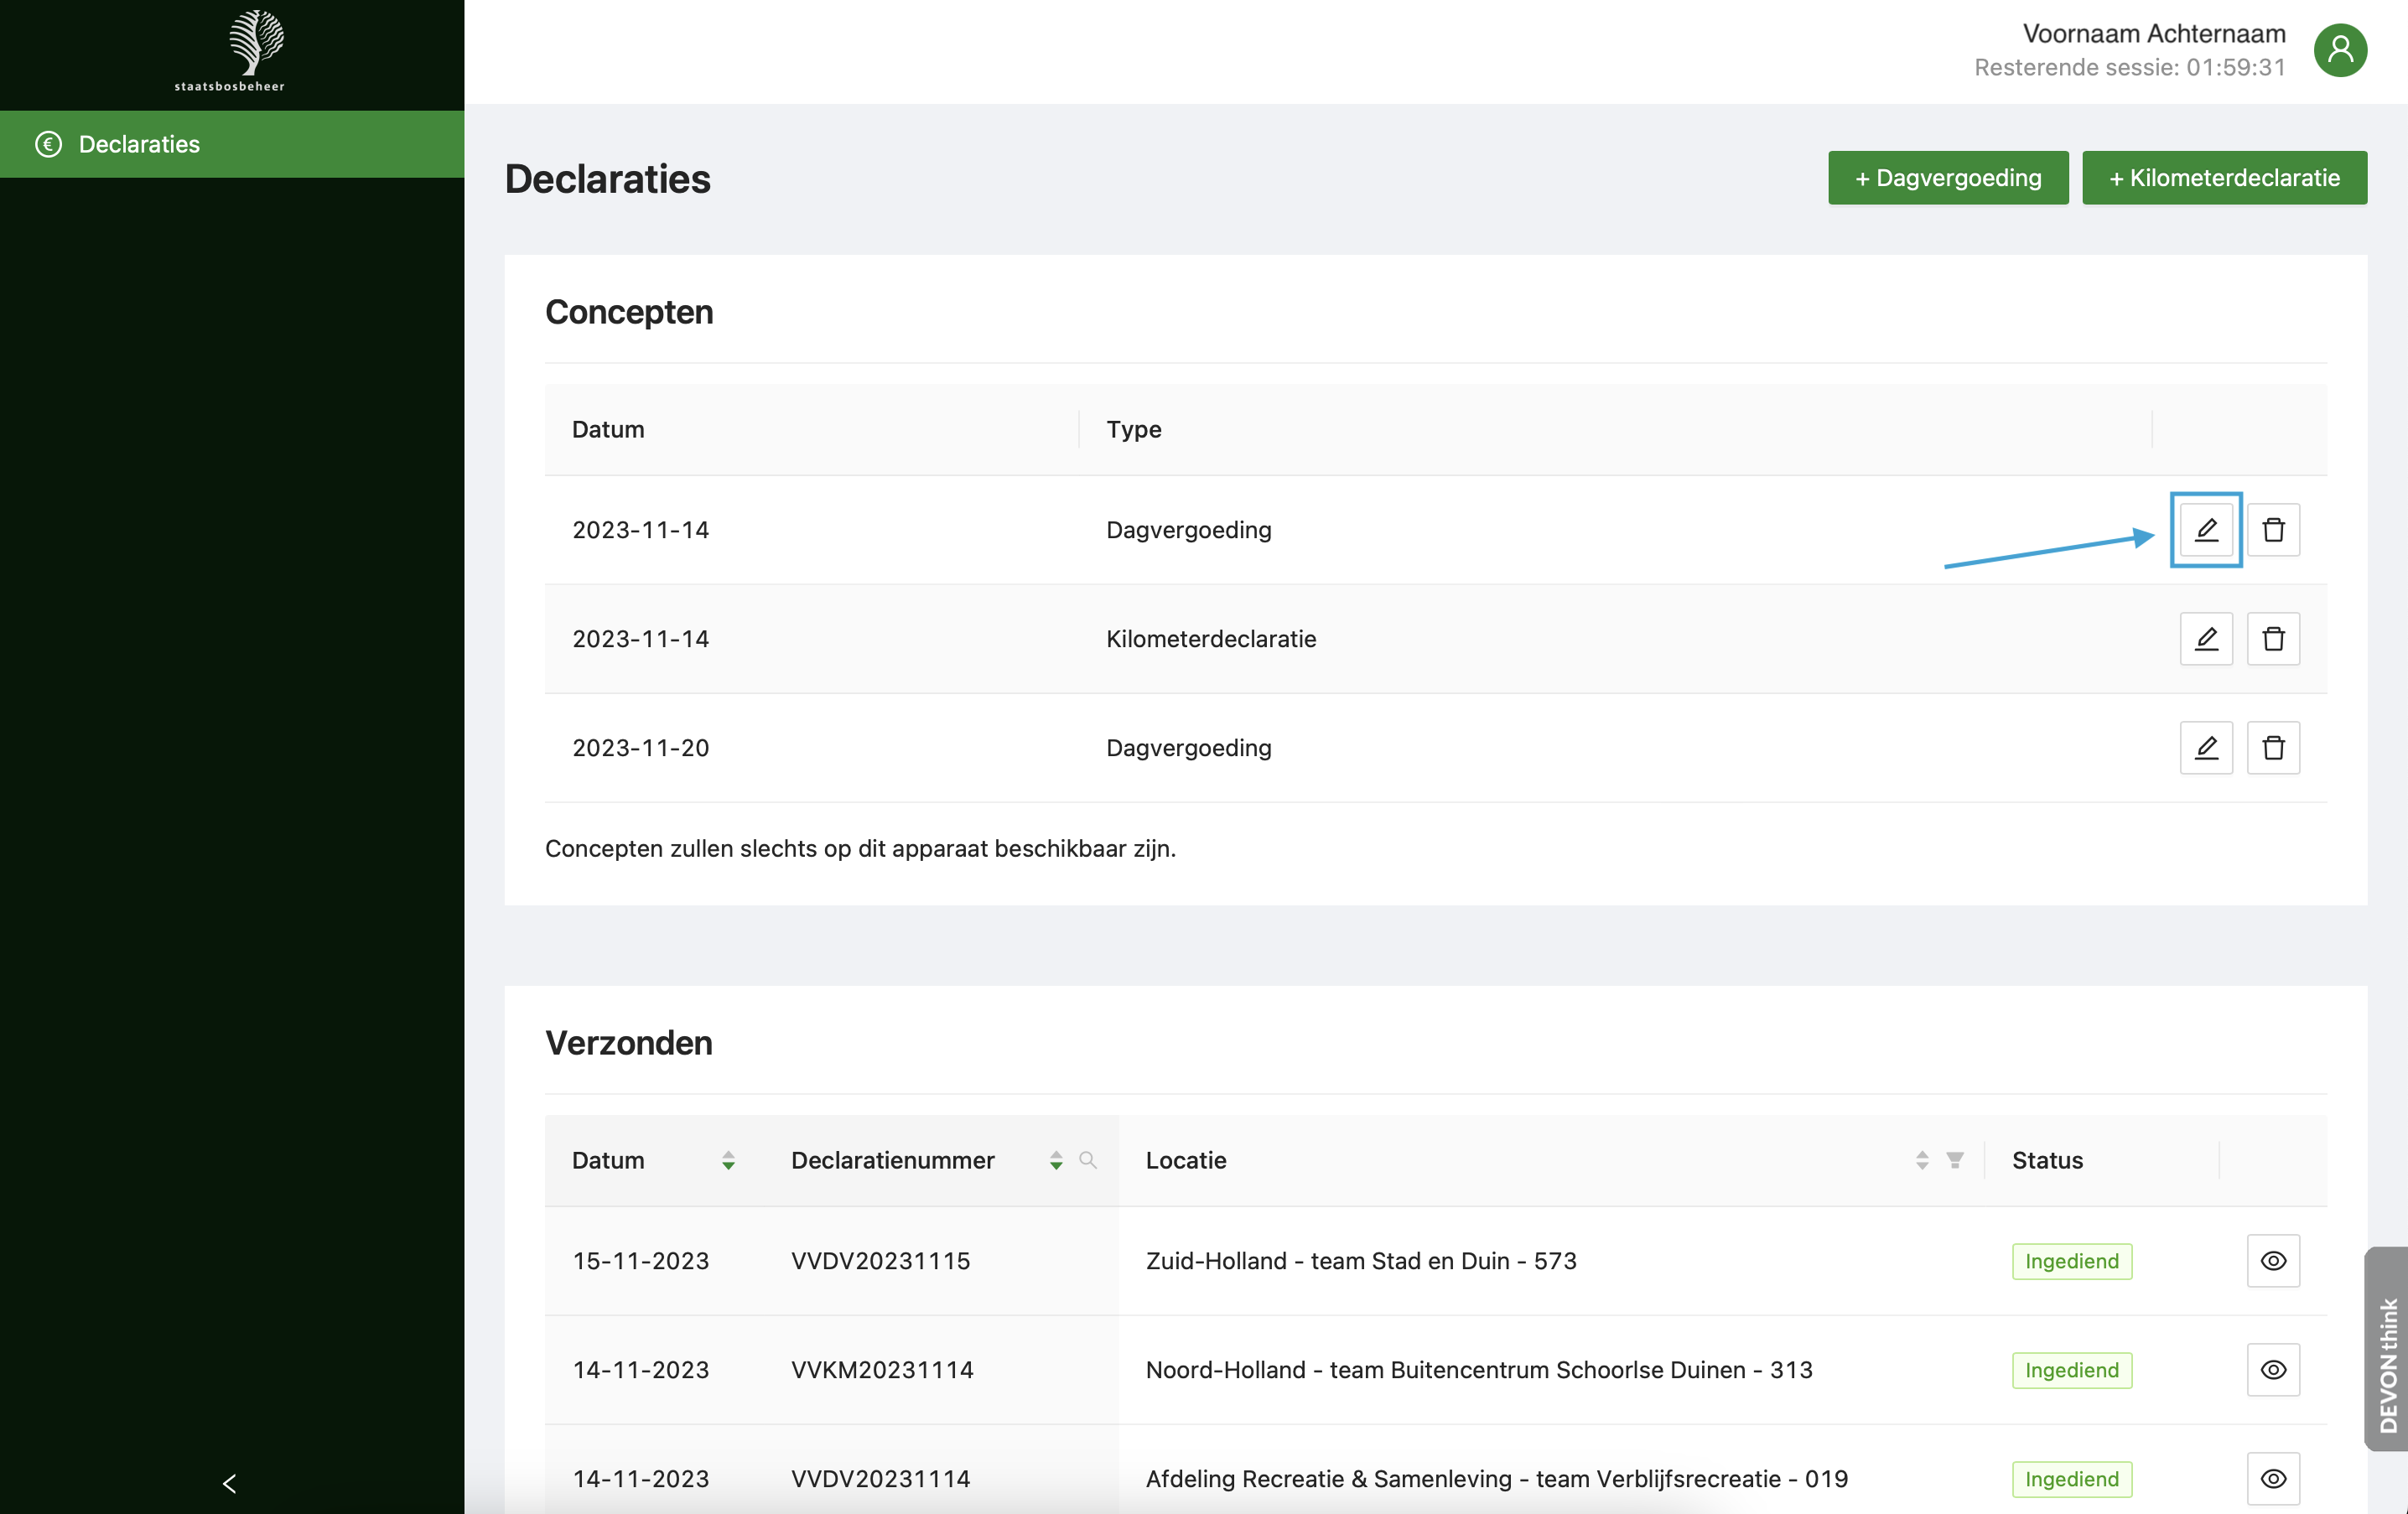This screenshot has width=2408, height=1514.
Task: Click location Zuid-Holland - team Stad en Duin - 573
Action: 1361,1260
